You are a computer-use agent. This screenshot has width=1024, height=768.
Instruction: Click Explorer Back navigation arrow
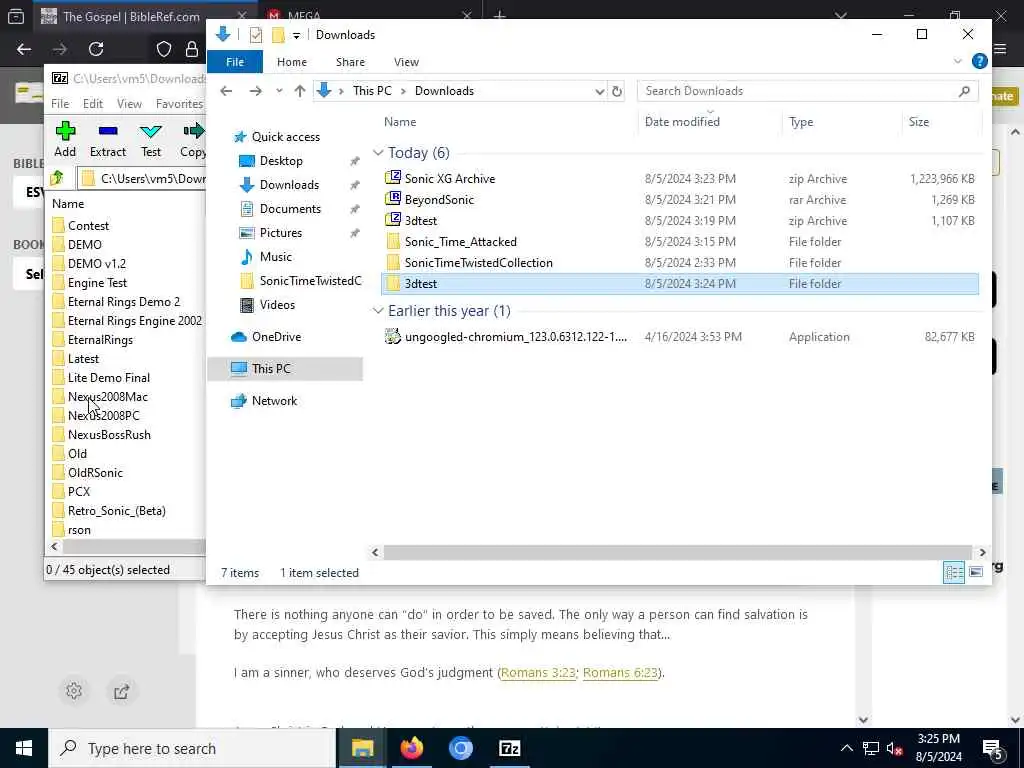click(226, 91)
